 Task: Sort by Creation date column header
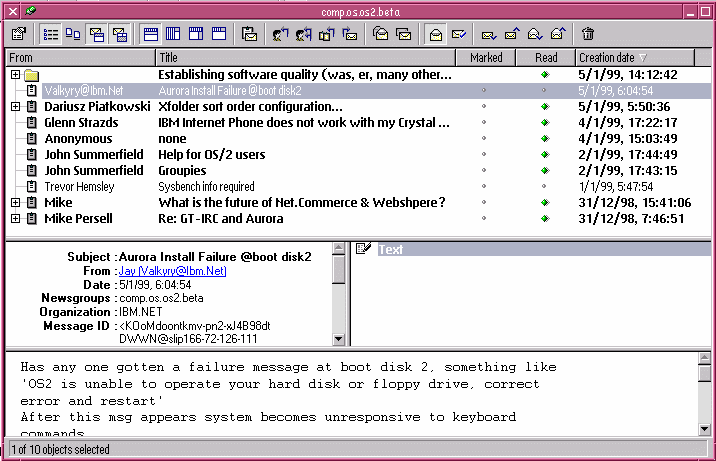(635, 58)
